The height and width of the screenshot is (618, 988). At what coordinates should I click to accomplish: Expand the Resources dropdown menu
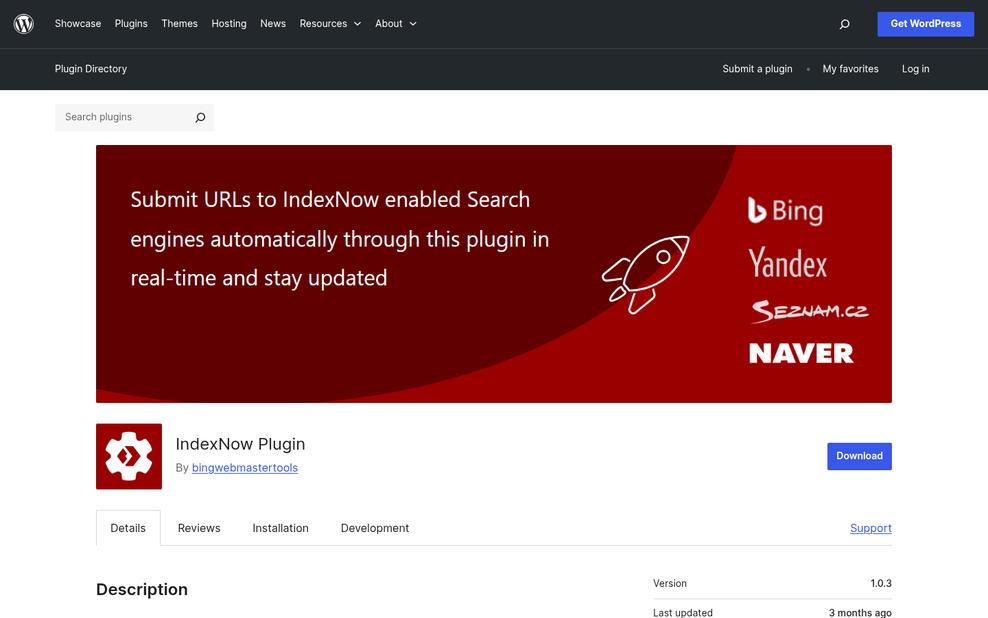coord(330,23)
